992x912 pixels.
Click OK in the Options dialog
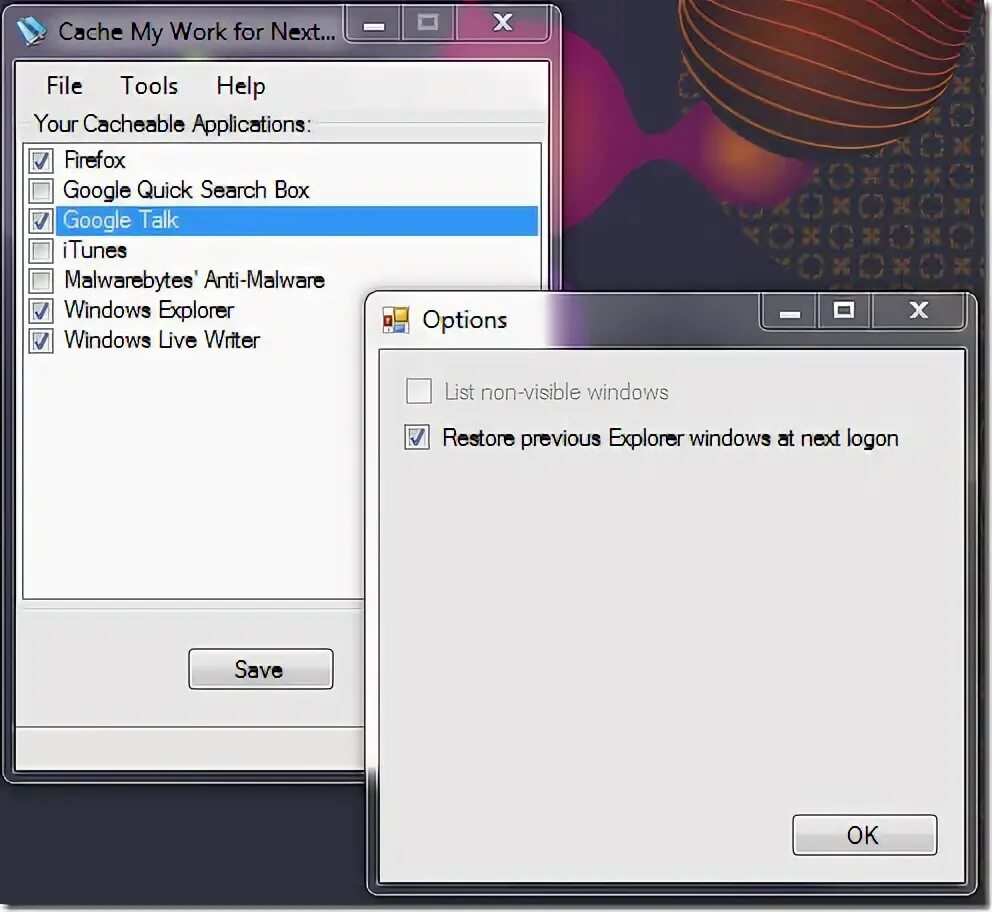click(864, 835)
